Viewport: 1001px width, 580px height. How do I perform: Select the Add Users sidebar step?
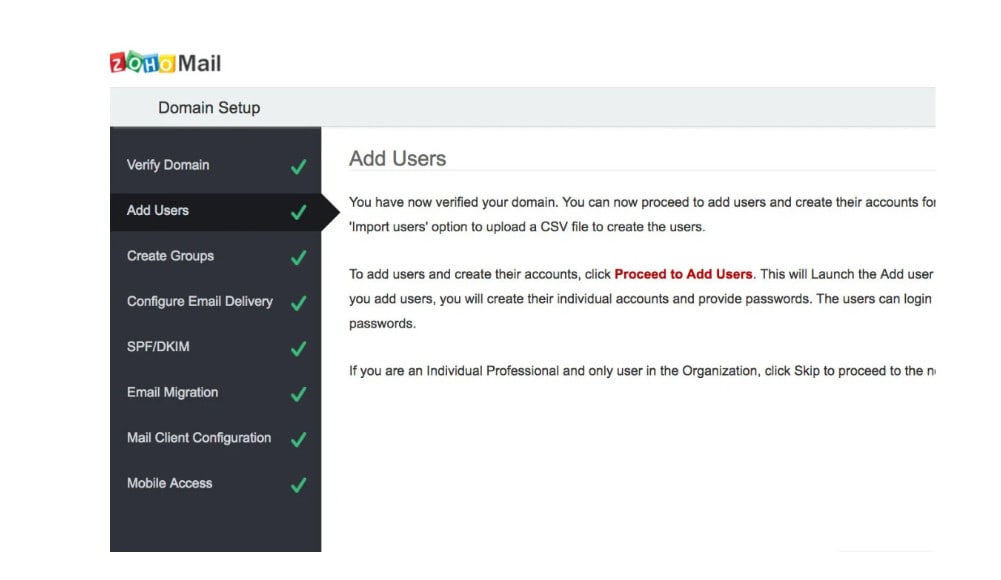[x=156, y=210]
